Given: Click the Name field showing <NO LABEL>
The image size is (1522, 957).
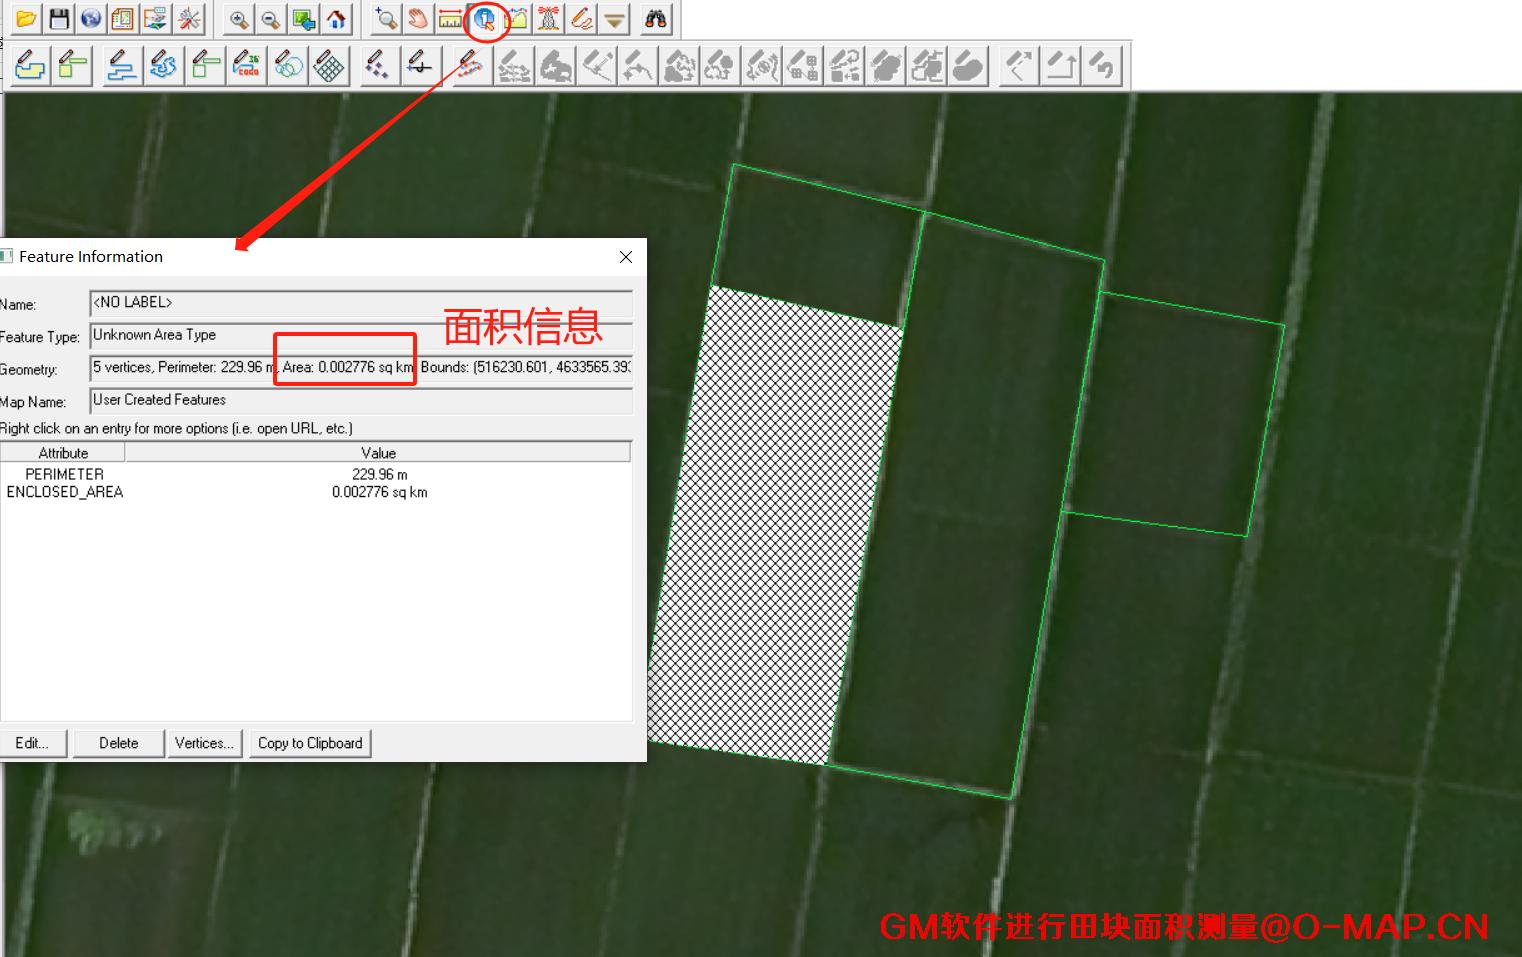Looking at the screenshot, I should click(360, 303).
